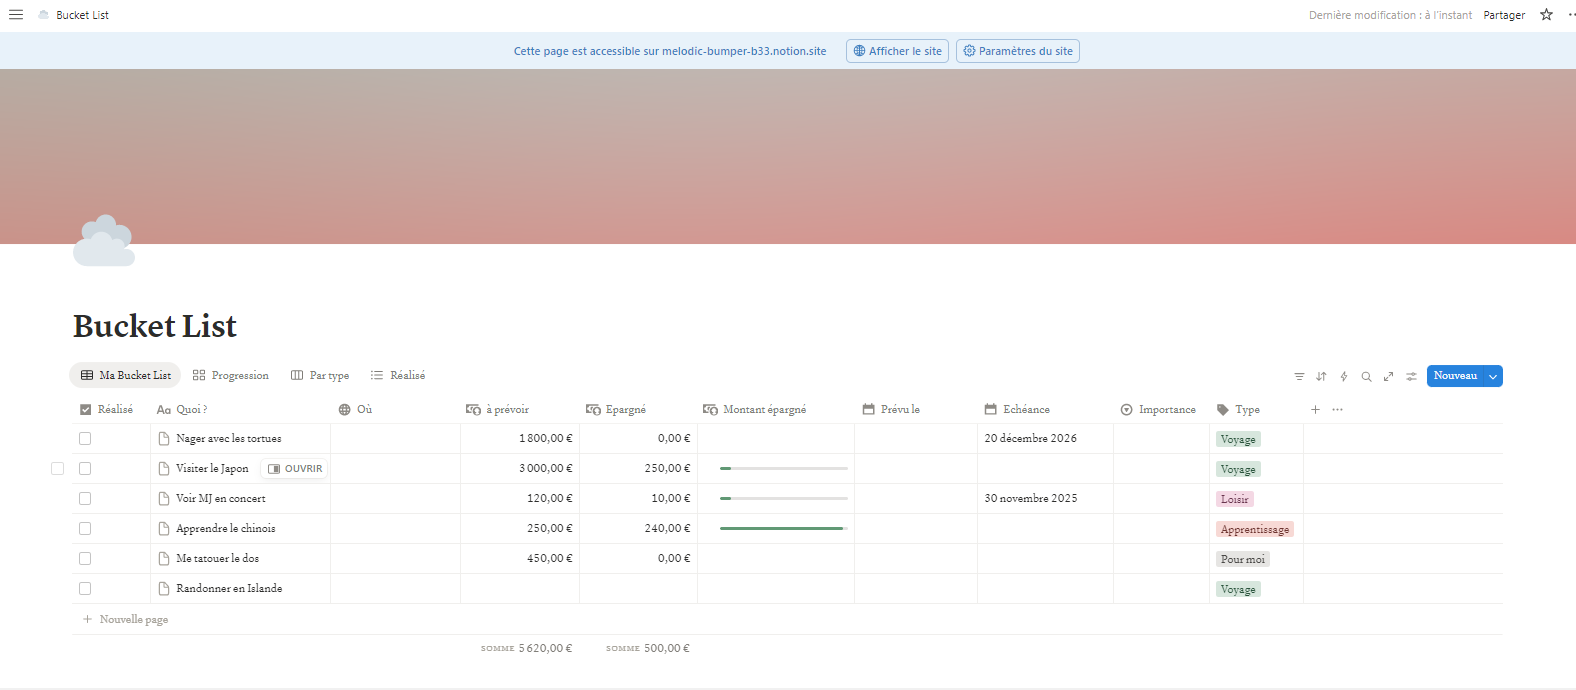Open the view settings sliders icon
The width and height of the screenshot is (1576, 690).
1411,376
